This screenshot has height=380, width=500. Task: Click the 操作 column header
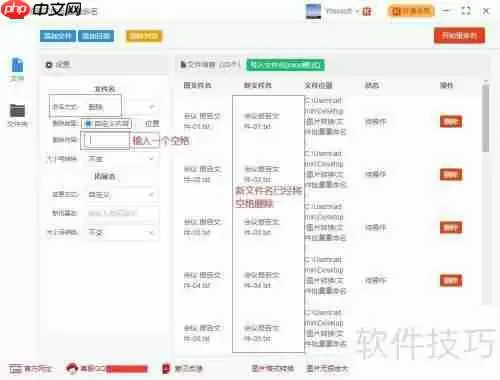pyautogui.click(x=446, y=85)
